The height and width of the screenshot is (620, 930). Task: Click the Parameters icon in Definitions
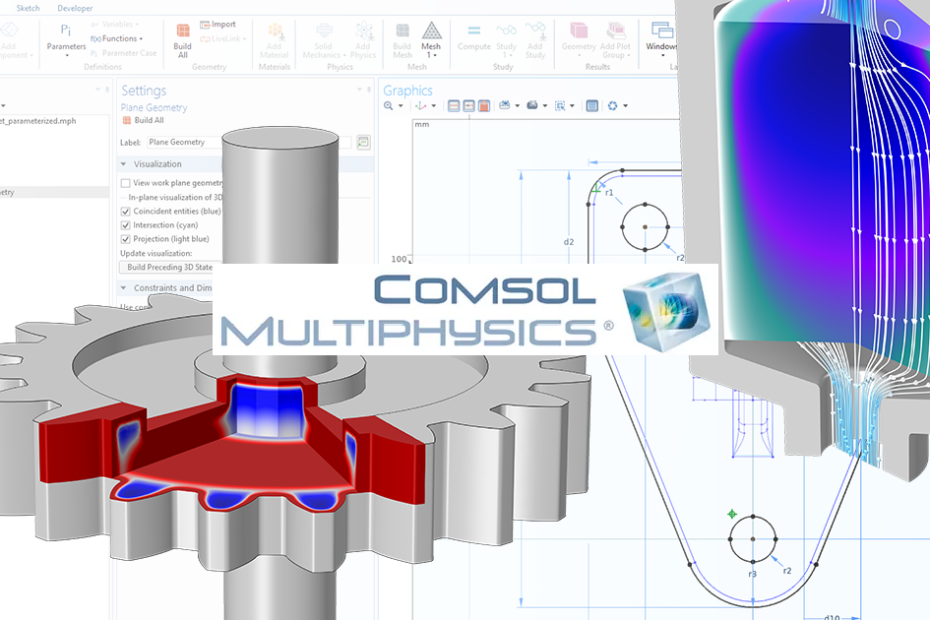pos(66,30)
